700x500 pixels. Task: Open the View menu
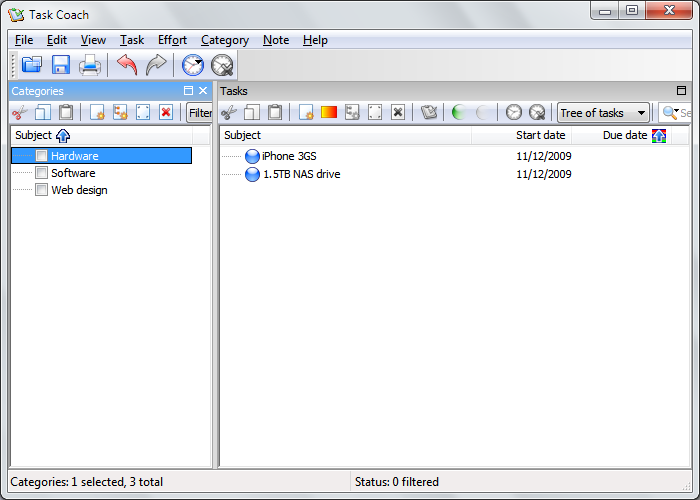[x=93, y=40]
